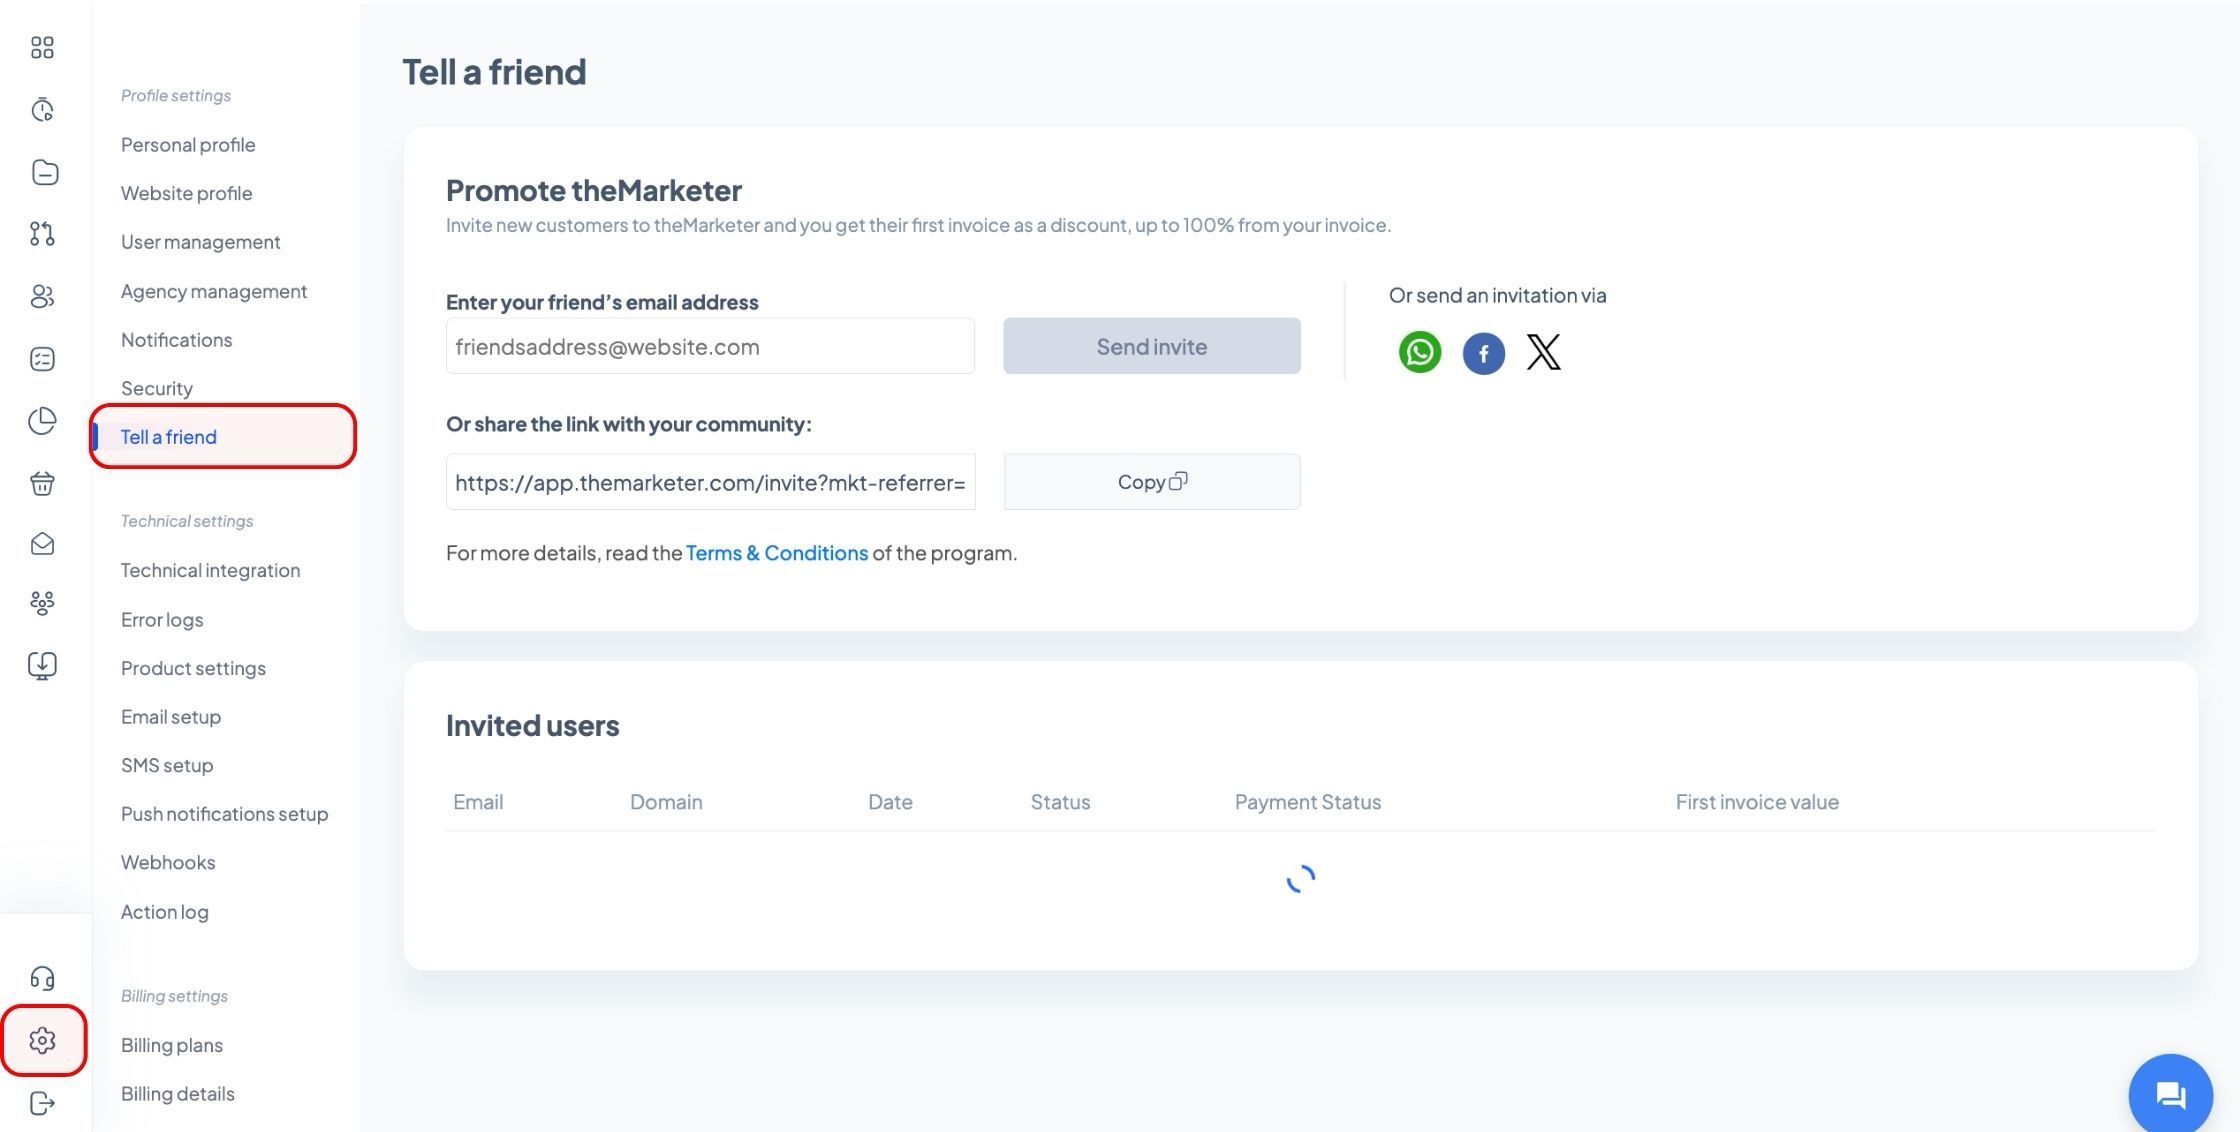Select the invite link text field

pyautogui.click(x=710, y=482)
